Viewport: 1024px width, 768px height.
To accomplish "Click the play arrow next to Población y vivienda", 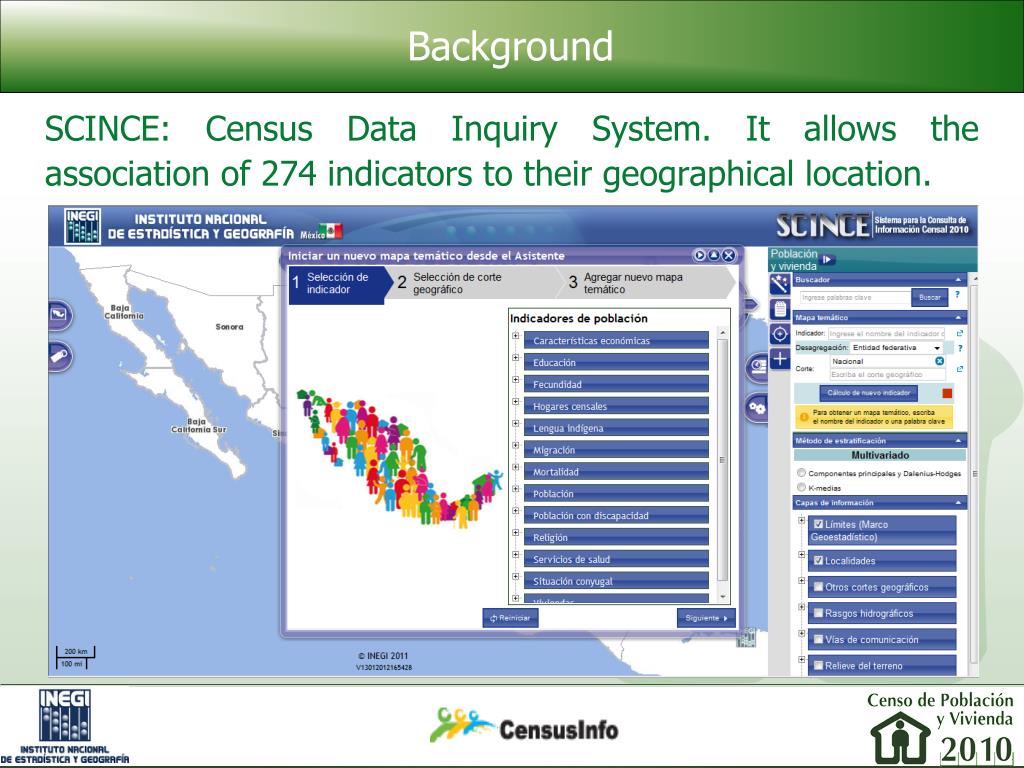I will pyautogui.click(x=827, y=259).
